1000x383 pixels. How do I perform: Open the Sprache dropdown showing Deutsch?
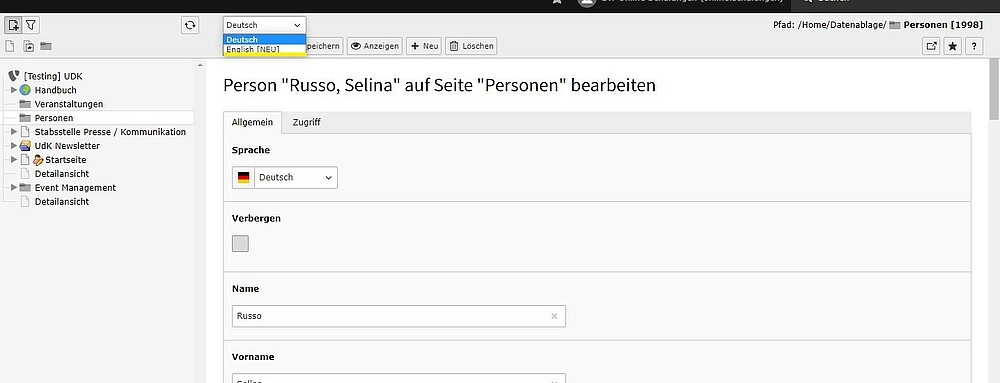[x=295, y=178]
